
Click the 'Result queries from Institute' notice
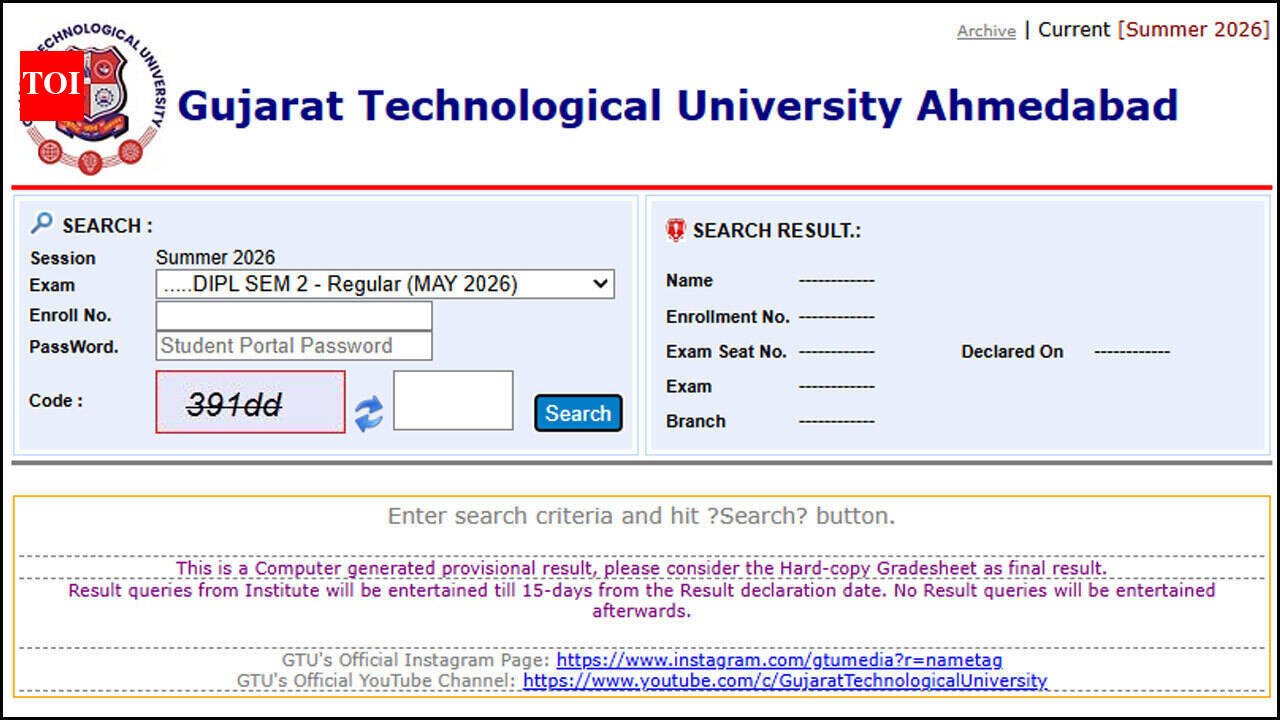point(641,600)
